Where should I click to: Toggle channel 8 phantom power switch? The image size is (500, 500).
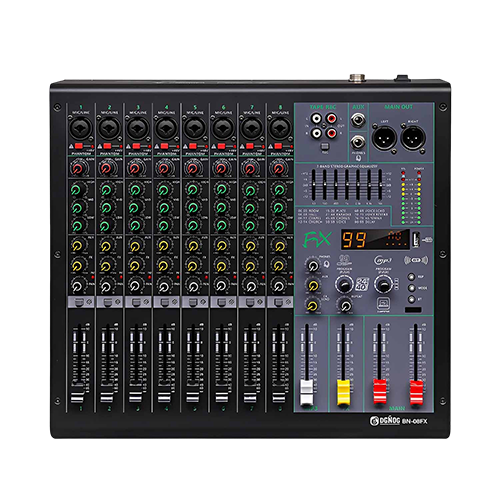click(x=278, y=146)
